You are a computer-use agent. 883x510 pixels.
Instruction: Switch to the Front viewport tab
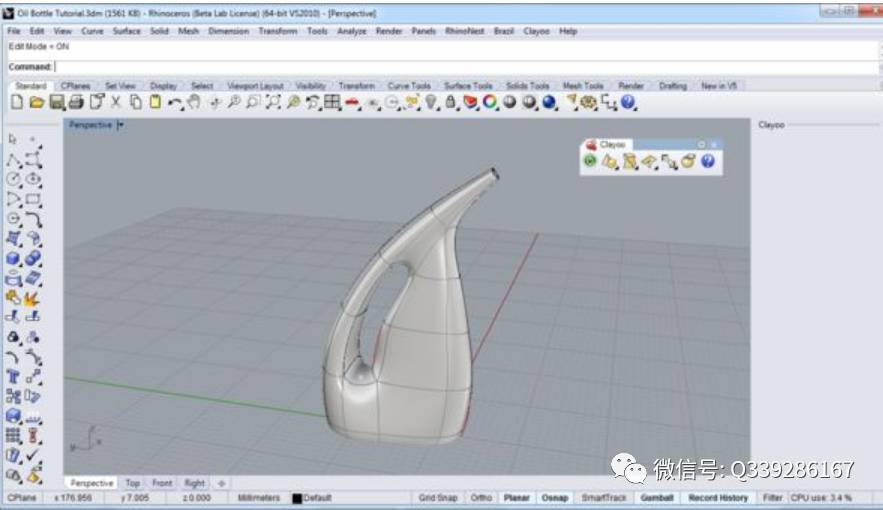[162, 483]
